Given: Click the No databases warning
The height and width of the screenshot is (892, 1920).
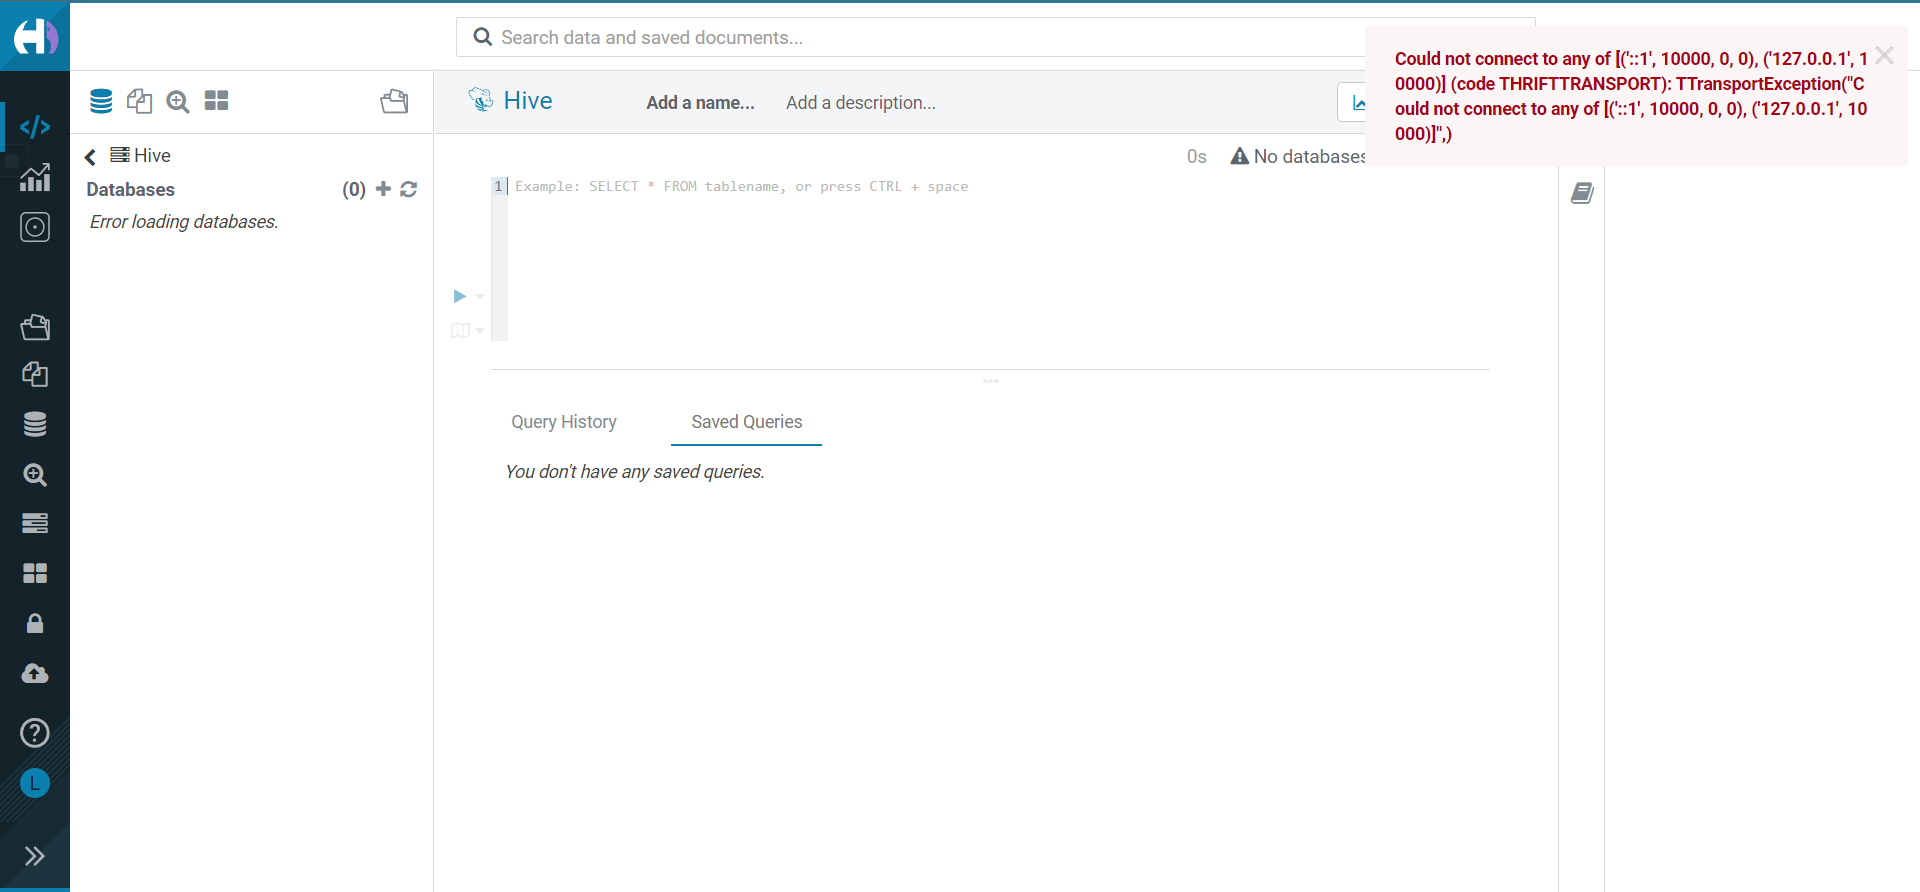Looking at the screenshot, I should point(1298,156).
